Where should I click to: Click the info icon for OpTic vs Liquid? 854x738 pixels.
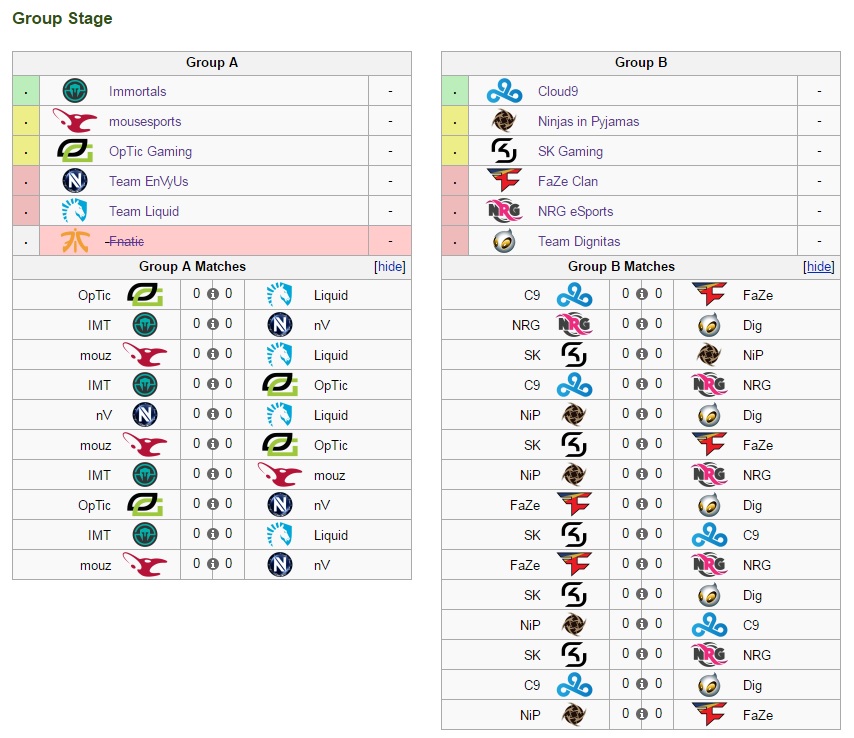click(x=212, y=295)
